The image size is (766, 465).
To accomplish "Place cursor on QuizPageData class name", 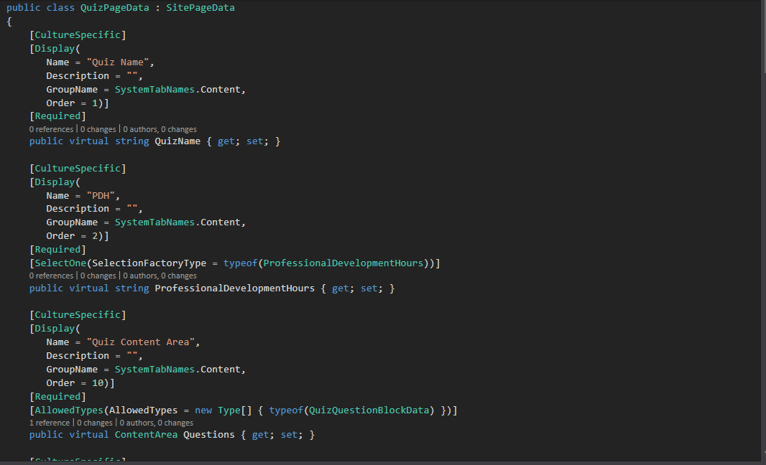I will (x=114, y=8).
